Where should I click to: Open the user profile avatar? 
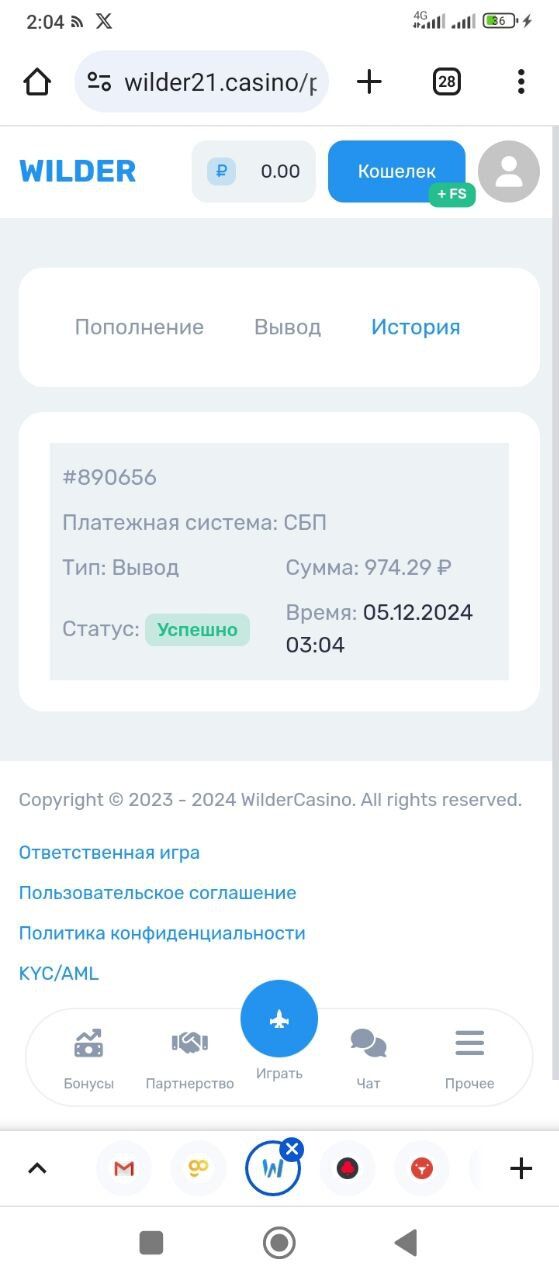(x=509, y=172)
